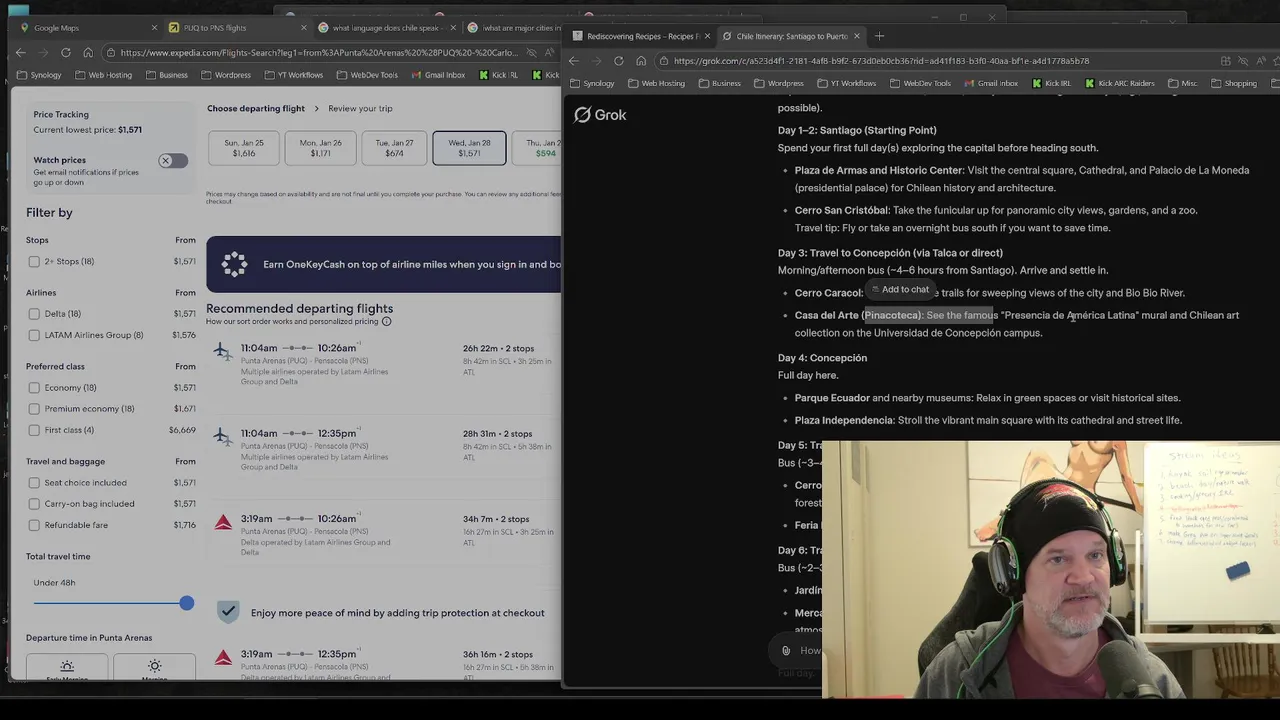This screenshot has width=1280, height=720.
Task: Click Review your trip step link
Action: pyautogui.click(x=360, y=108)
